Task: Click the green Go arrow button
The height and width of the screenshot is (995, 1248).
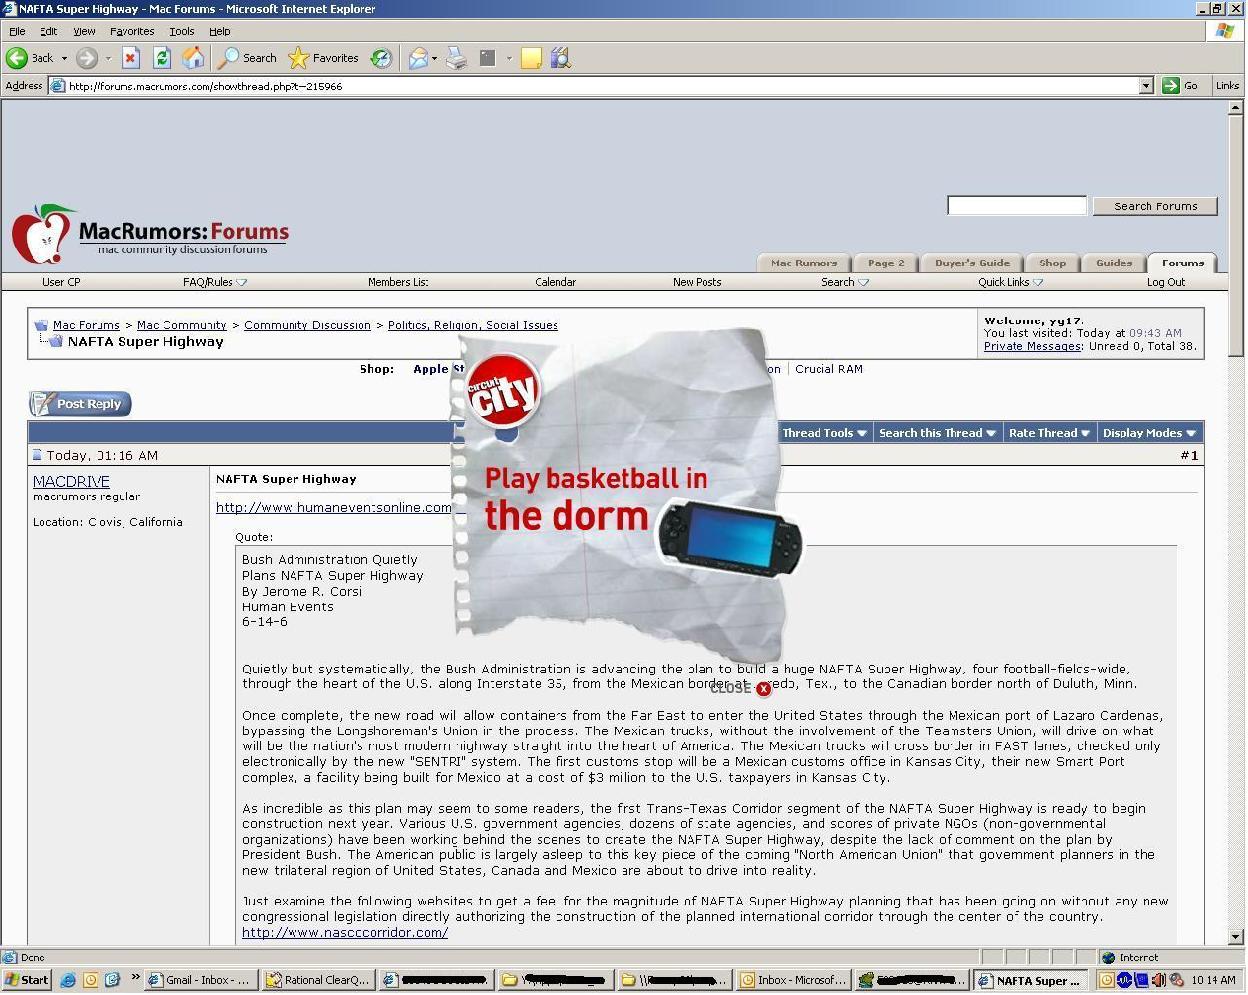Action: point(1170,86)
